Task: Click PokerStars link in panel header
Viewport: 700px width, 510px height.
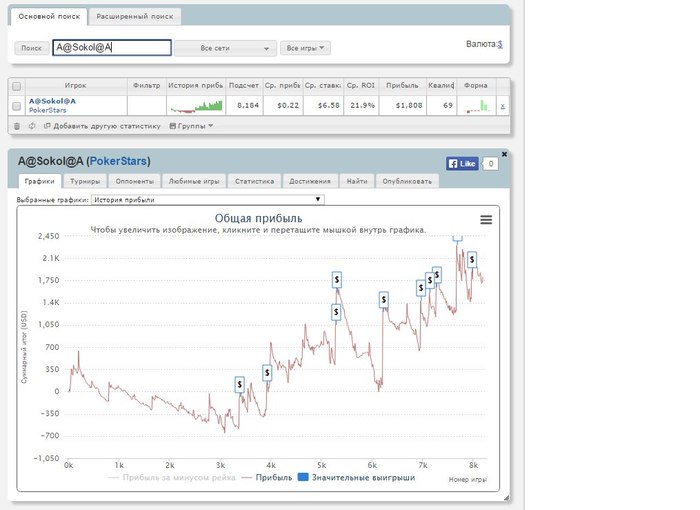Action: tap(118, 161)
